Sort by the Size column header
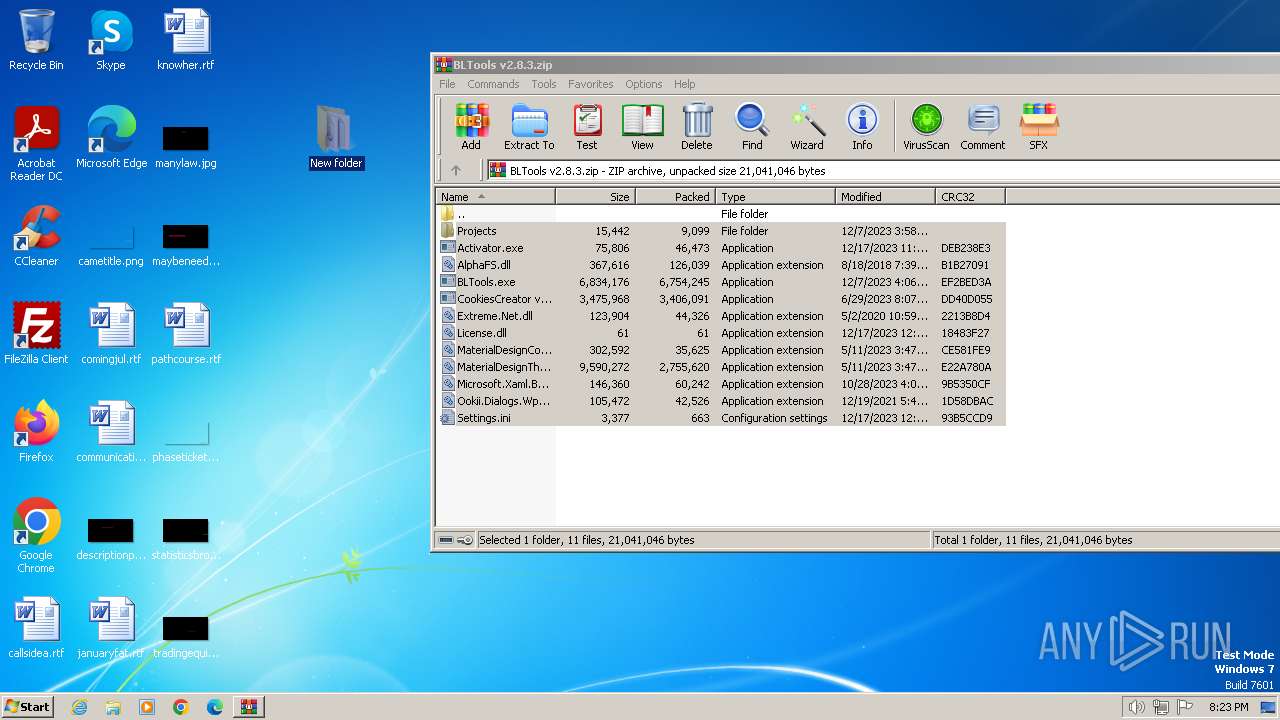The image size is (1280, 720). click(596, 197)
